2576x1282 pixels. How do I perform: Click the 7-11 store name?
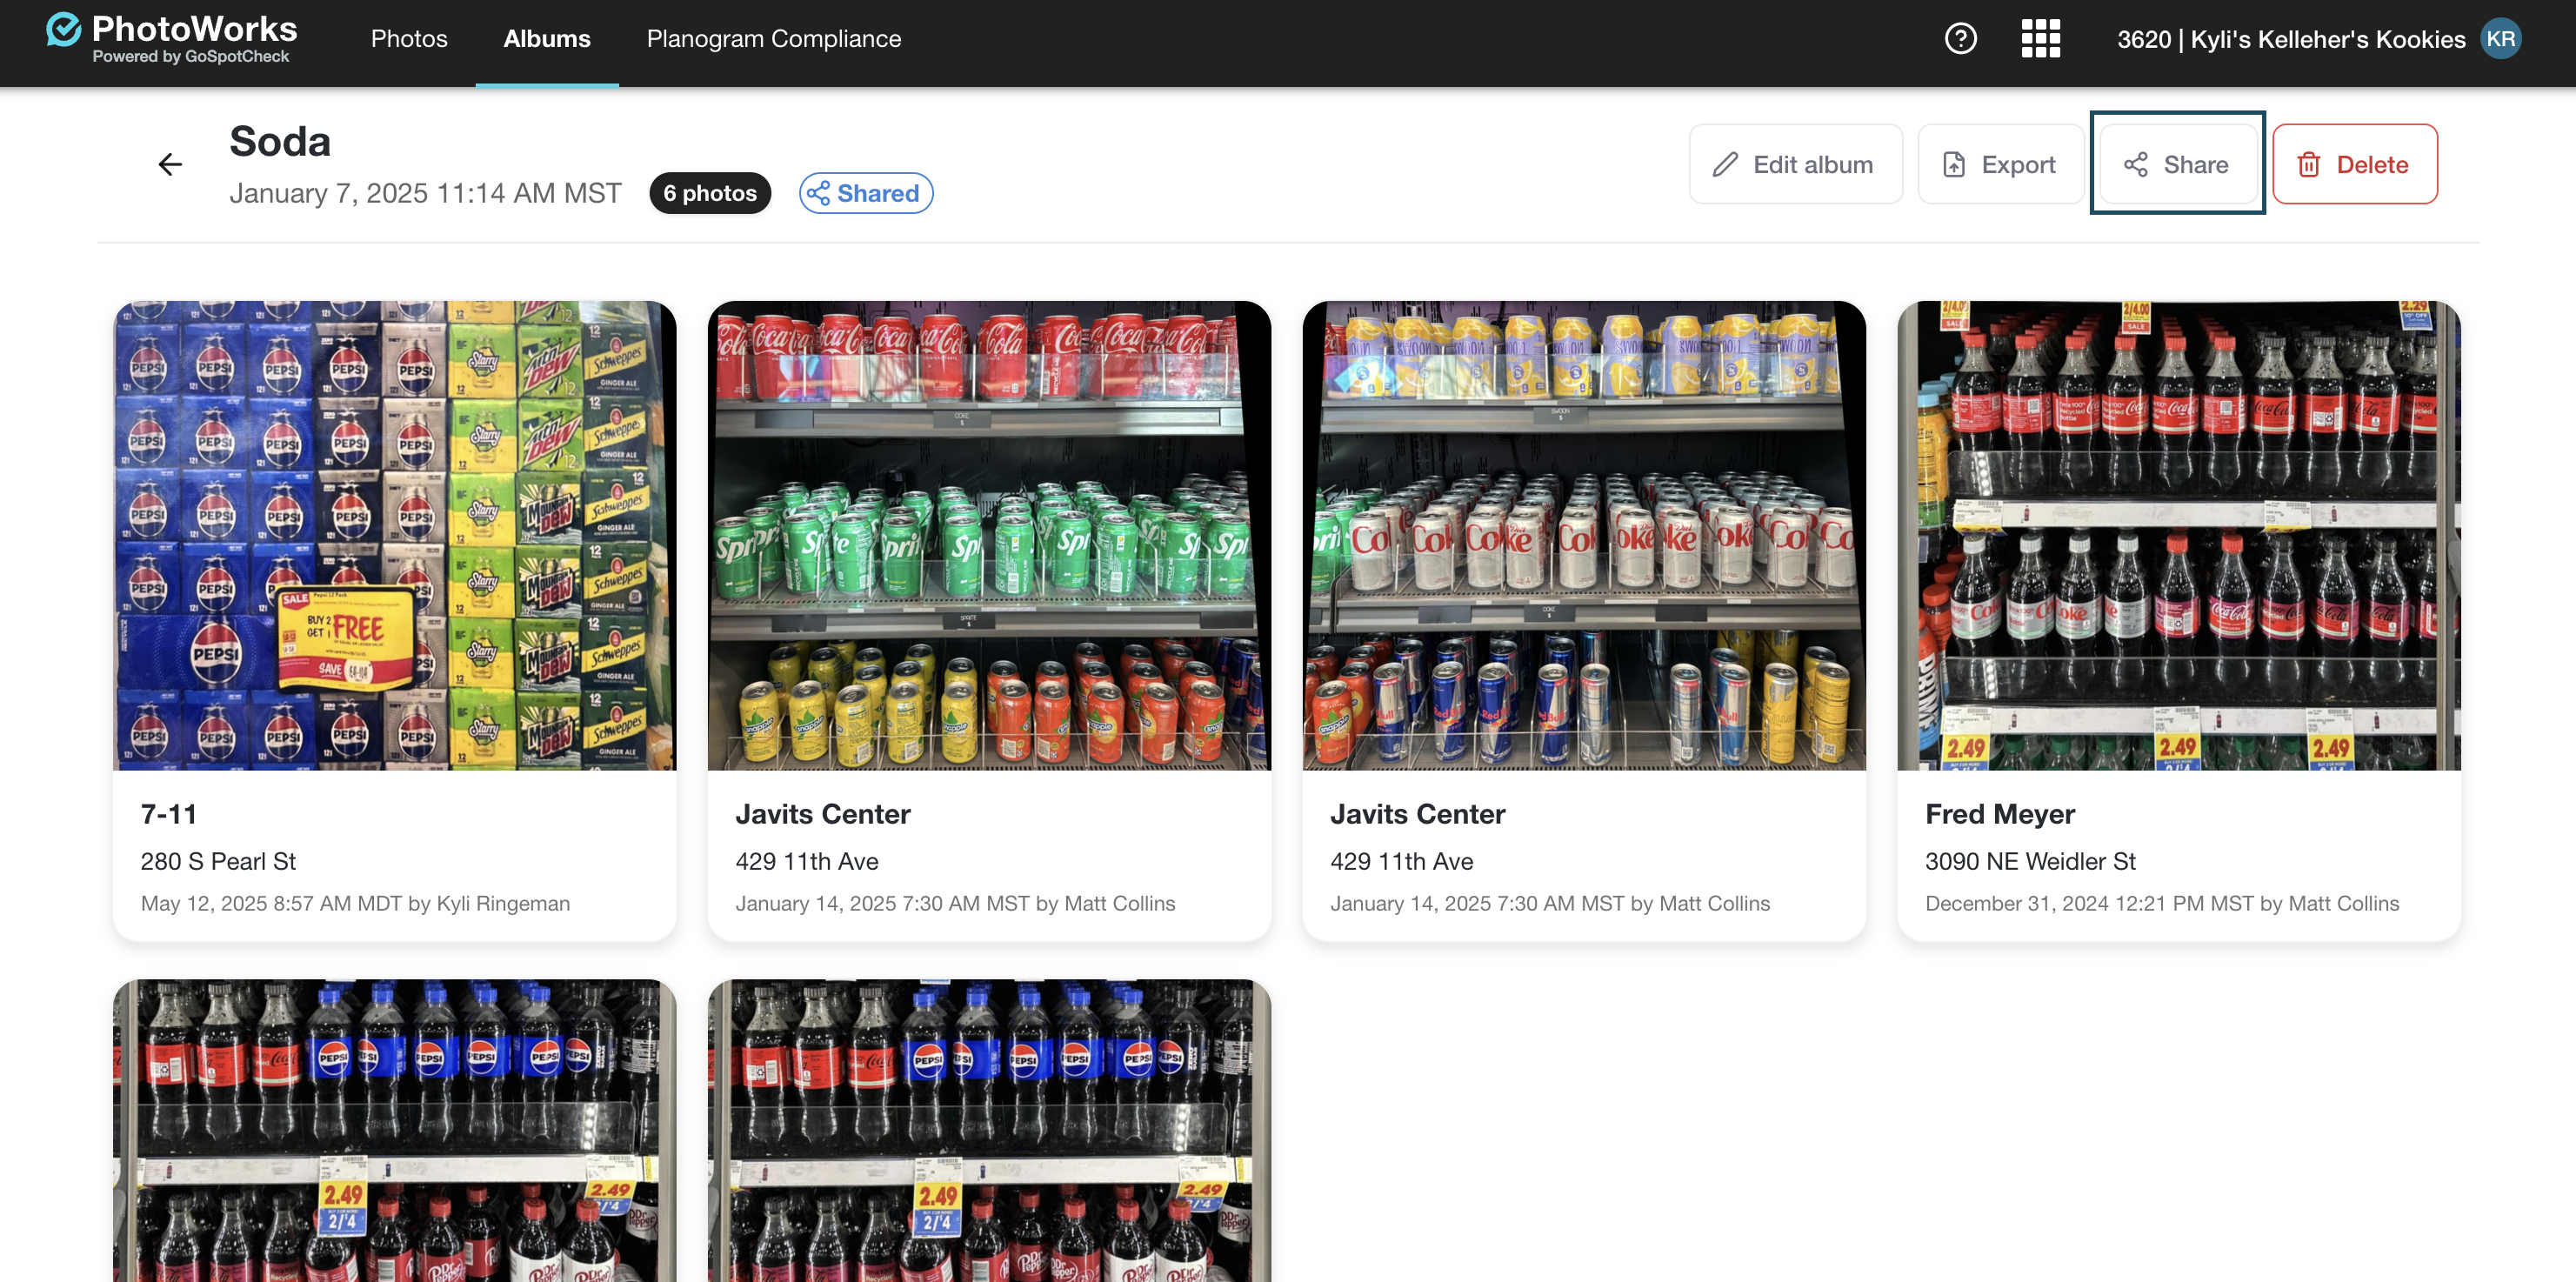[x=168, y=814]
